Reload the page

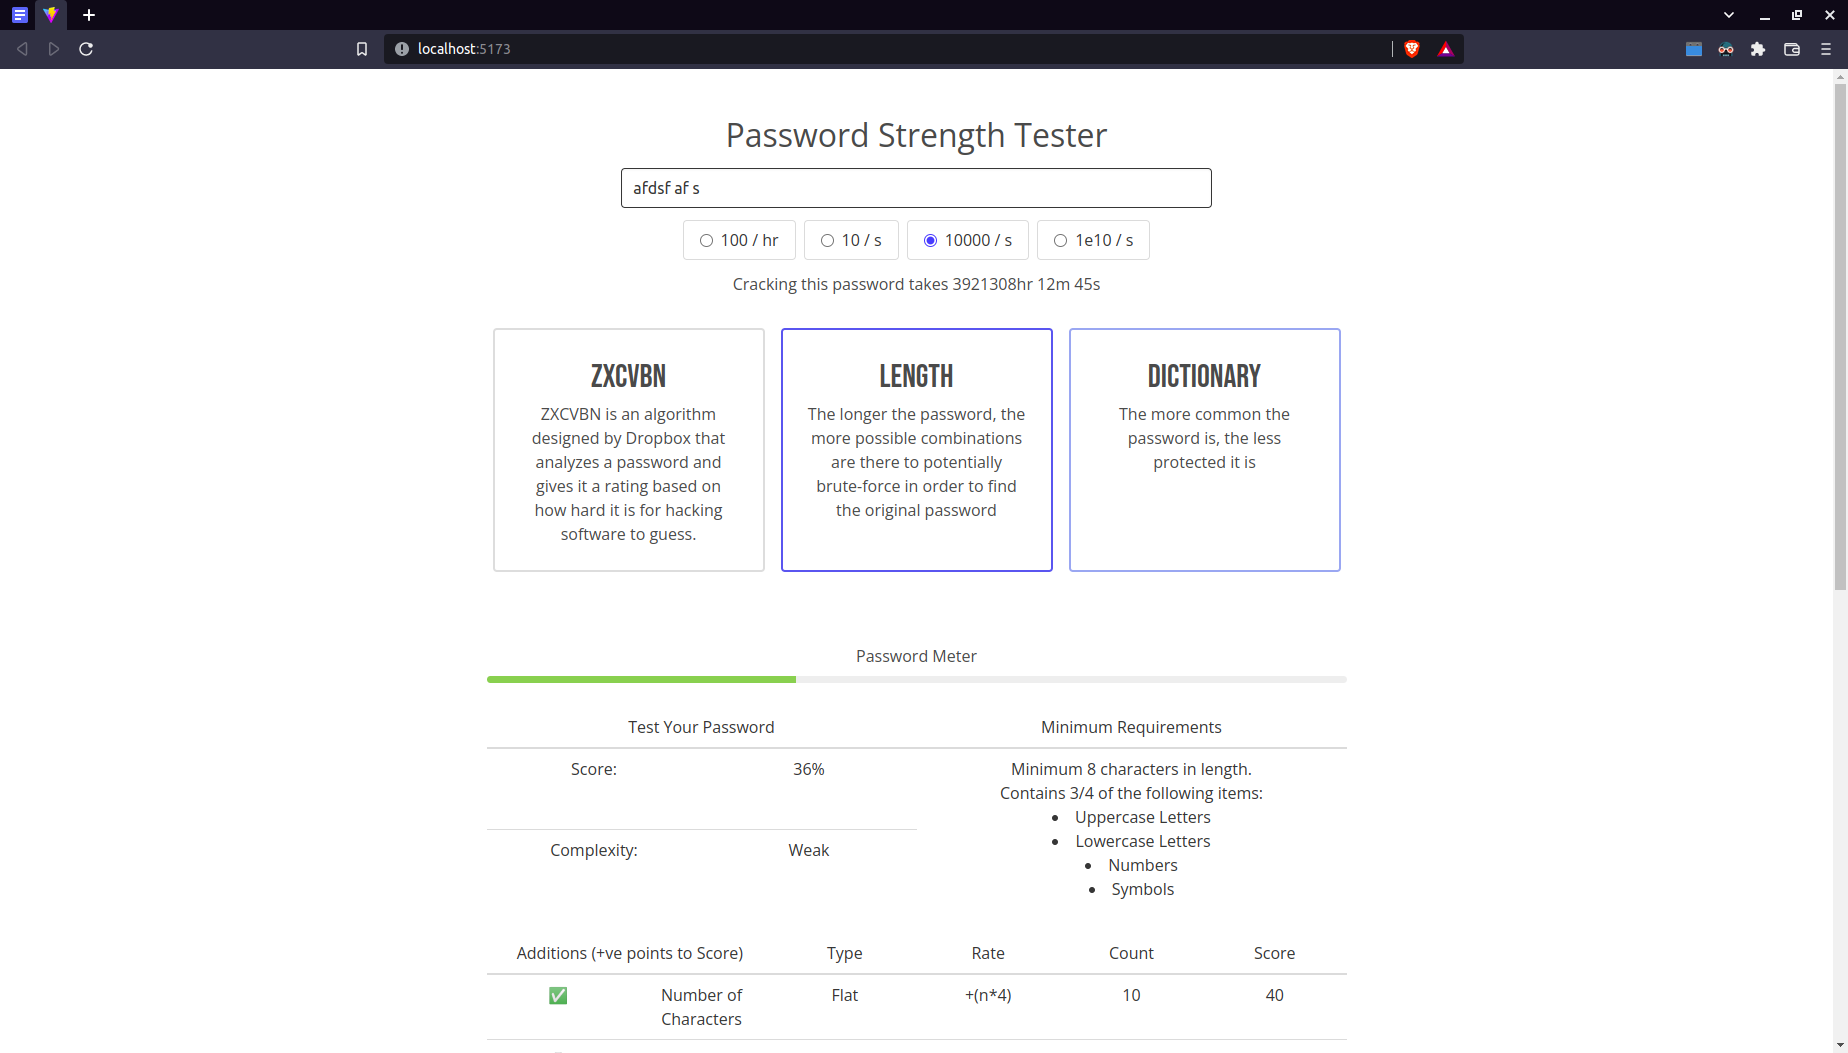click(85, 48)
